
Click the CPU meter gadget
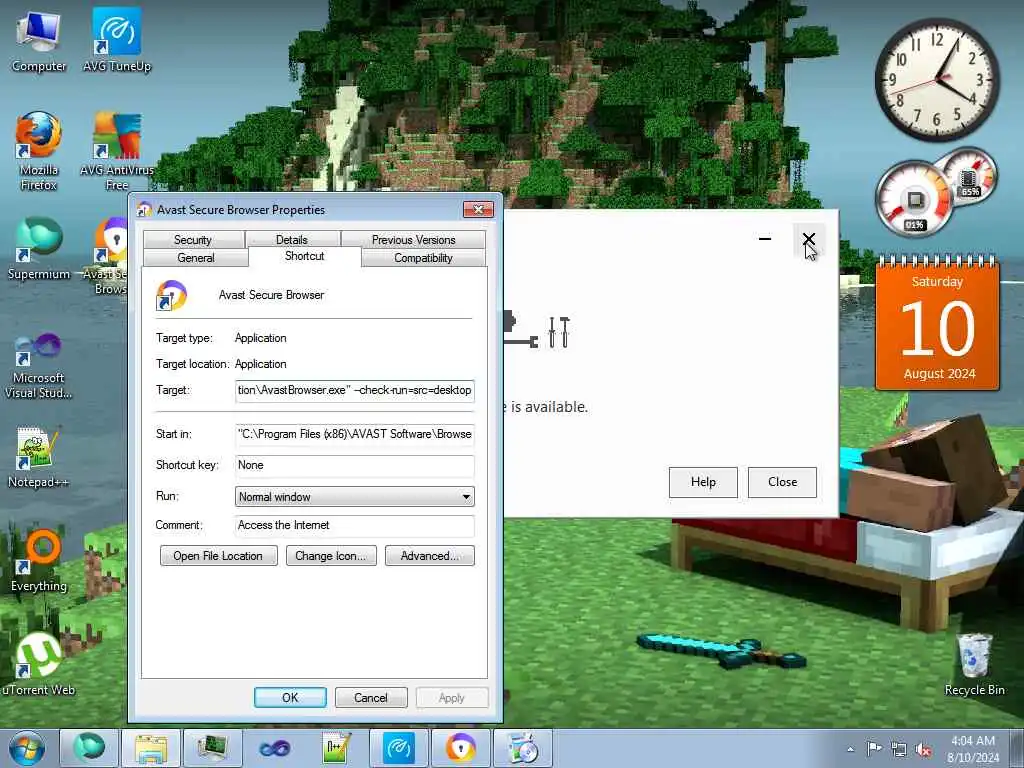click(914, 199)
